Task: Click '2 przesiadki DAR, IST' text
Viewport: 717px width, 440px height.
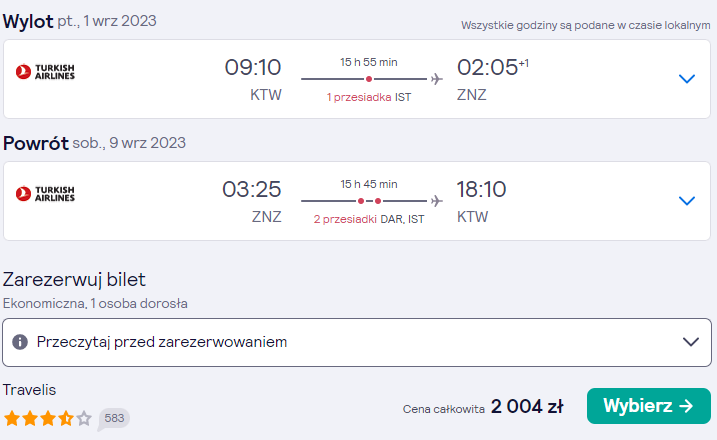Action: (369, 219)
